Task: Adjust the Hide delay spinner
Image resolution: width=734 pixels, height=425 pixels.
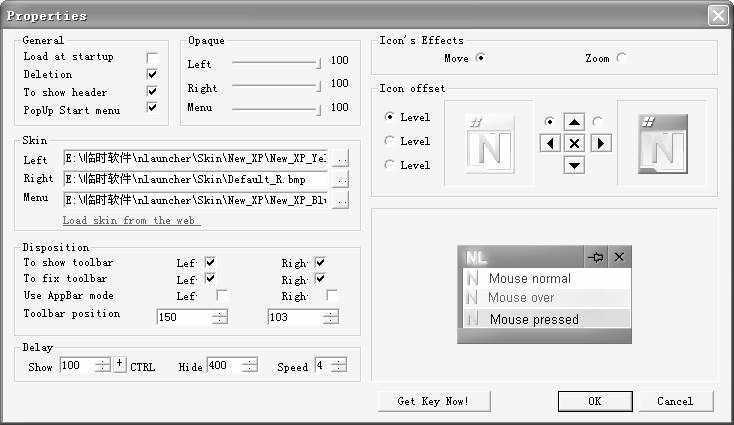Action: (248, 366)
